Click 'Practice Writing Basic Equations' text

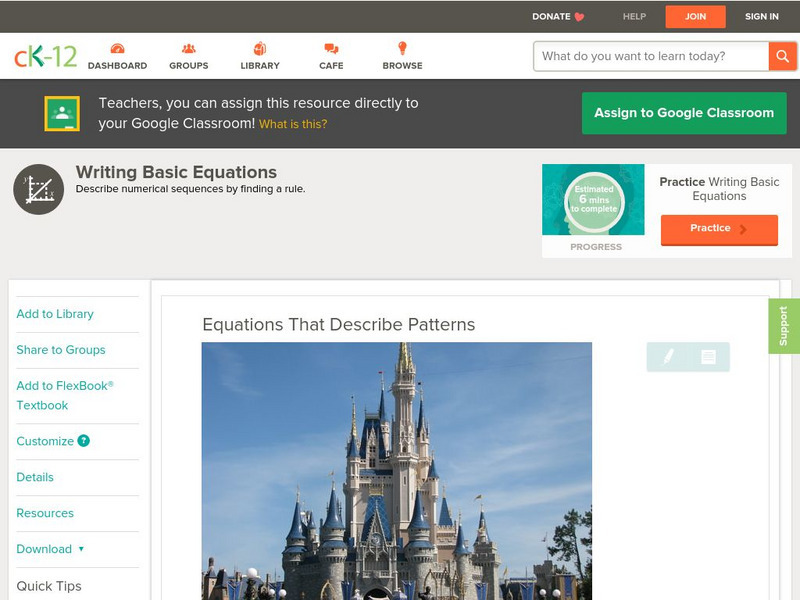tap(719, 189)
